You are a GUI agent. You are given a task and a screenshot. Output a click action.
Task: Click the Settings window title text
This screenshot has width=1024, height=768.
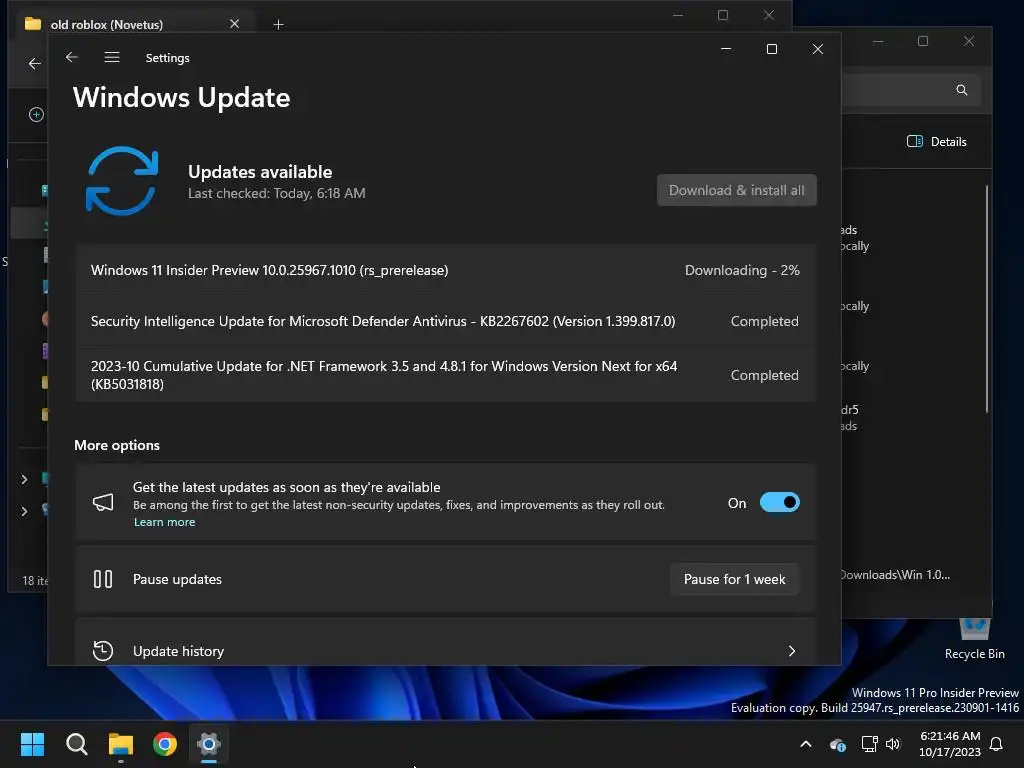[x=168, y=57]
